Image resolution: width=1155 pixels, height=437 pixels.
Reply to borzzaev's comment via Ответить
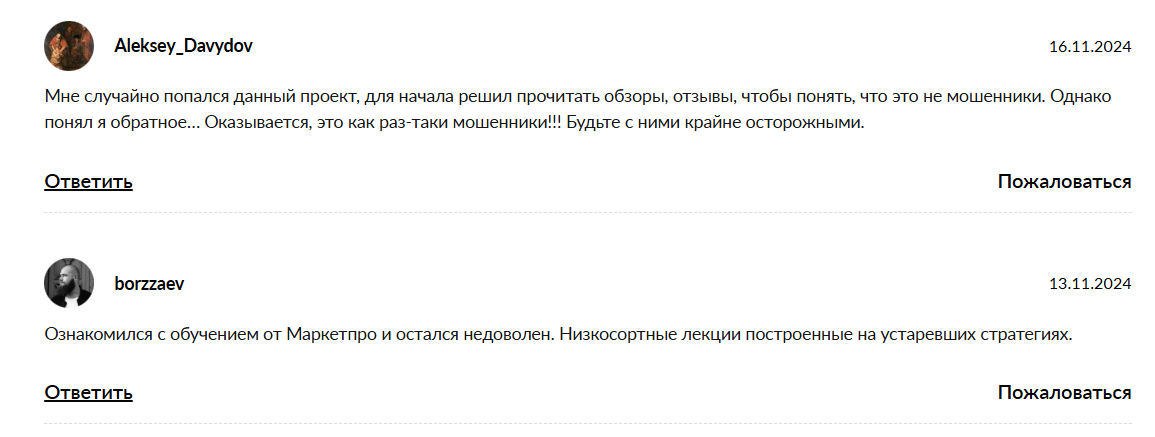pos(88,392)
